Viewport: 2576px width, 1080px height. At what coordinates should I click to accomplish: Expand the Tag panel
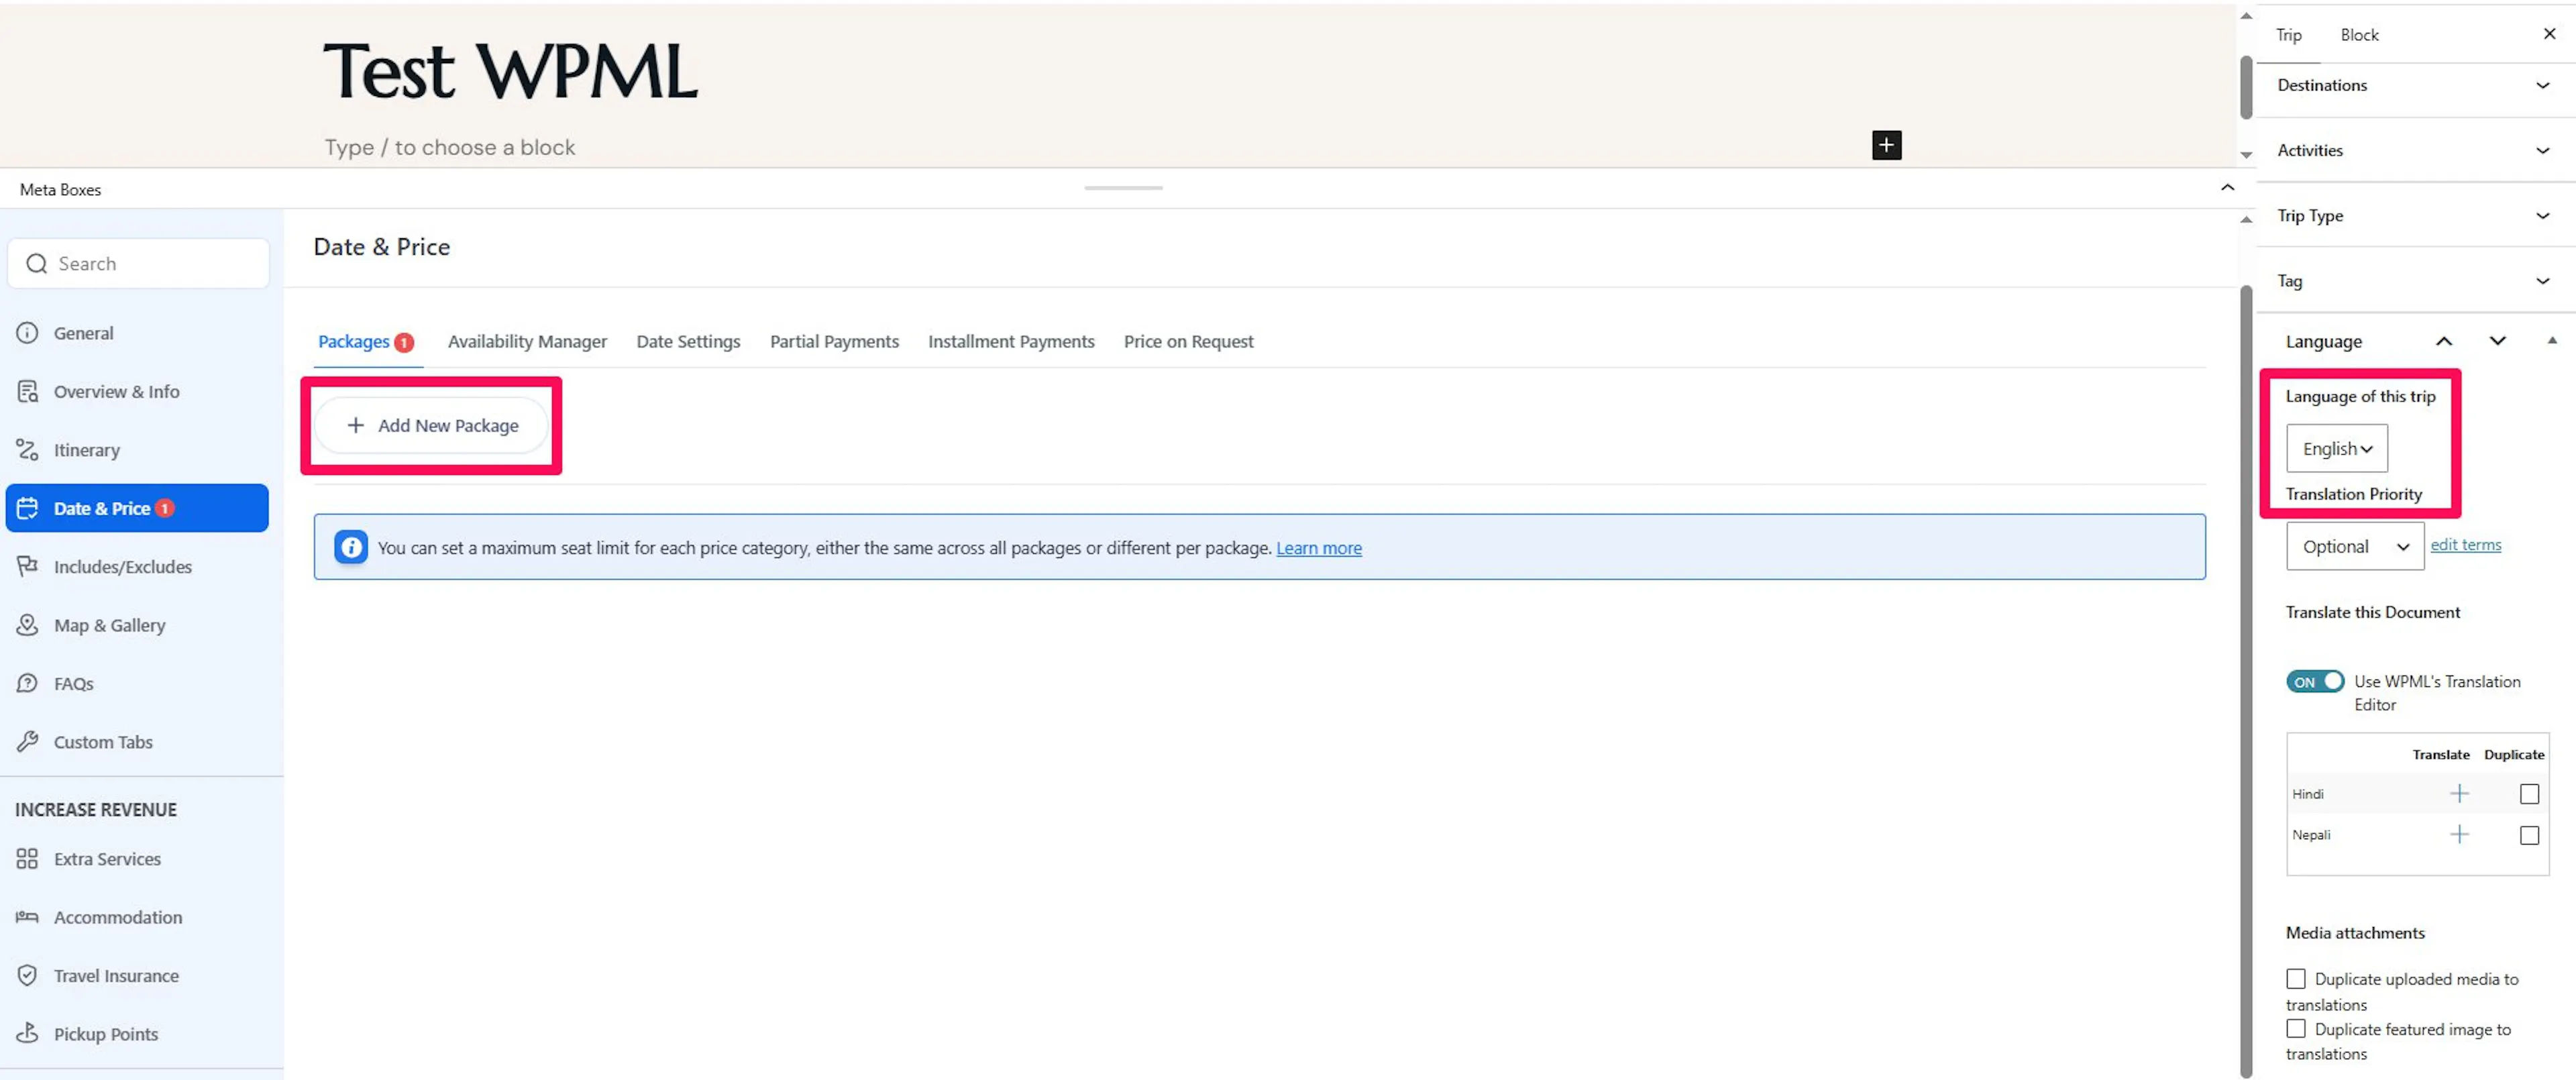(2415, 281)
